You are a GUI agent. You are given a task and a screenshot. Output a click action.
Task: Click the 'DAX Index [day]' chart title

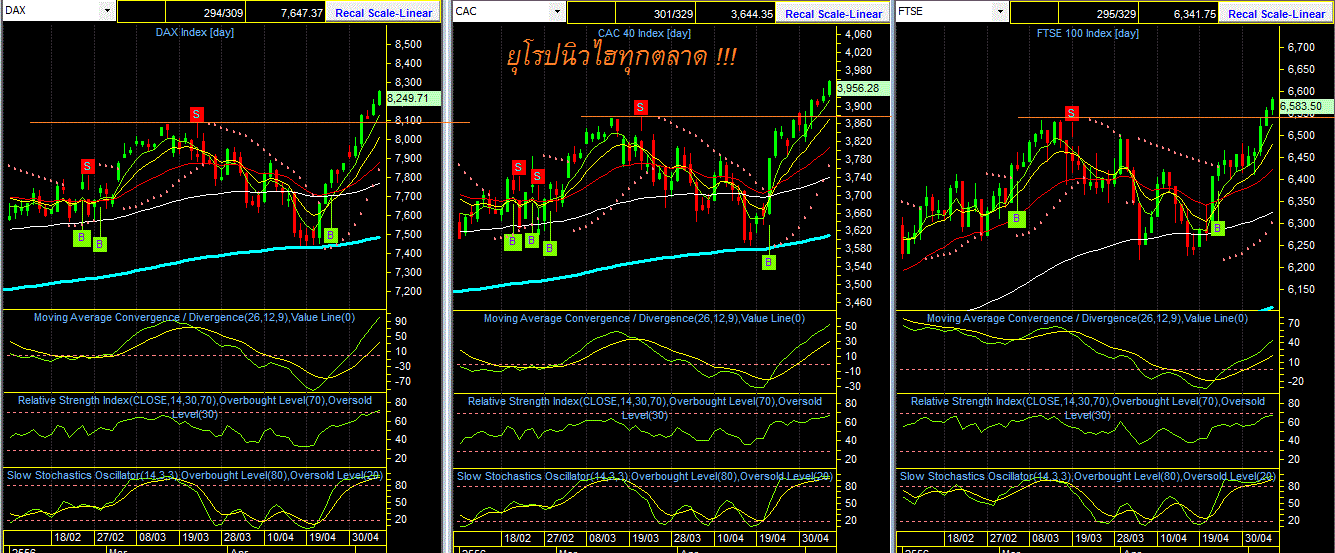193,33
